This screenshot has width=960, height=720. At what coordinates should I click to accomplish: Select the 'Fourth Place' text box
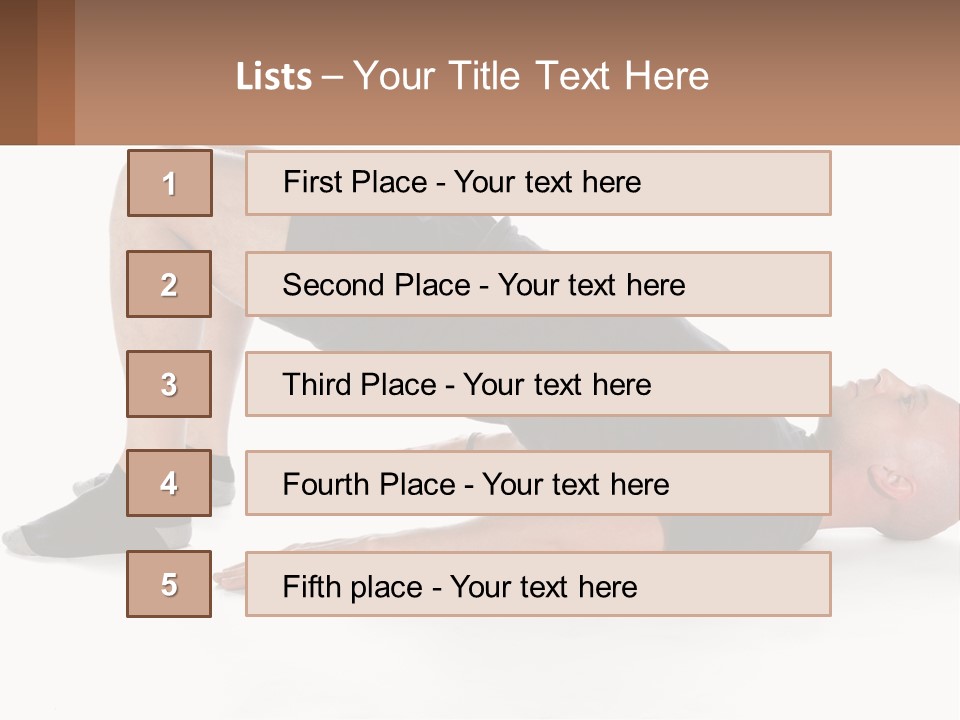(538, 484)
